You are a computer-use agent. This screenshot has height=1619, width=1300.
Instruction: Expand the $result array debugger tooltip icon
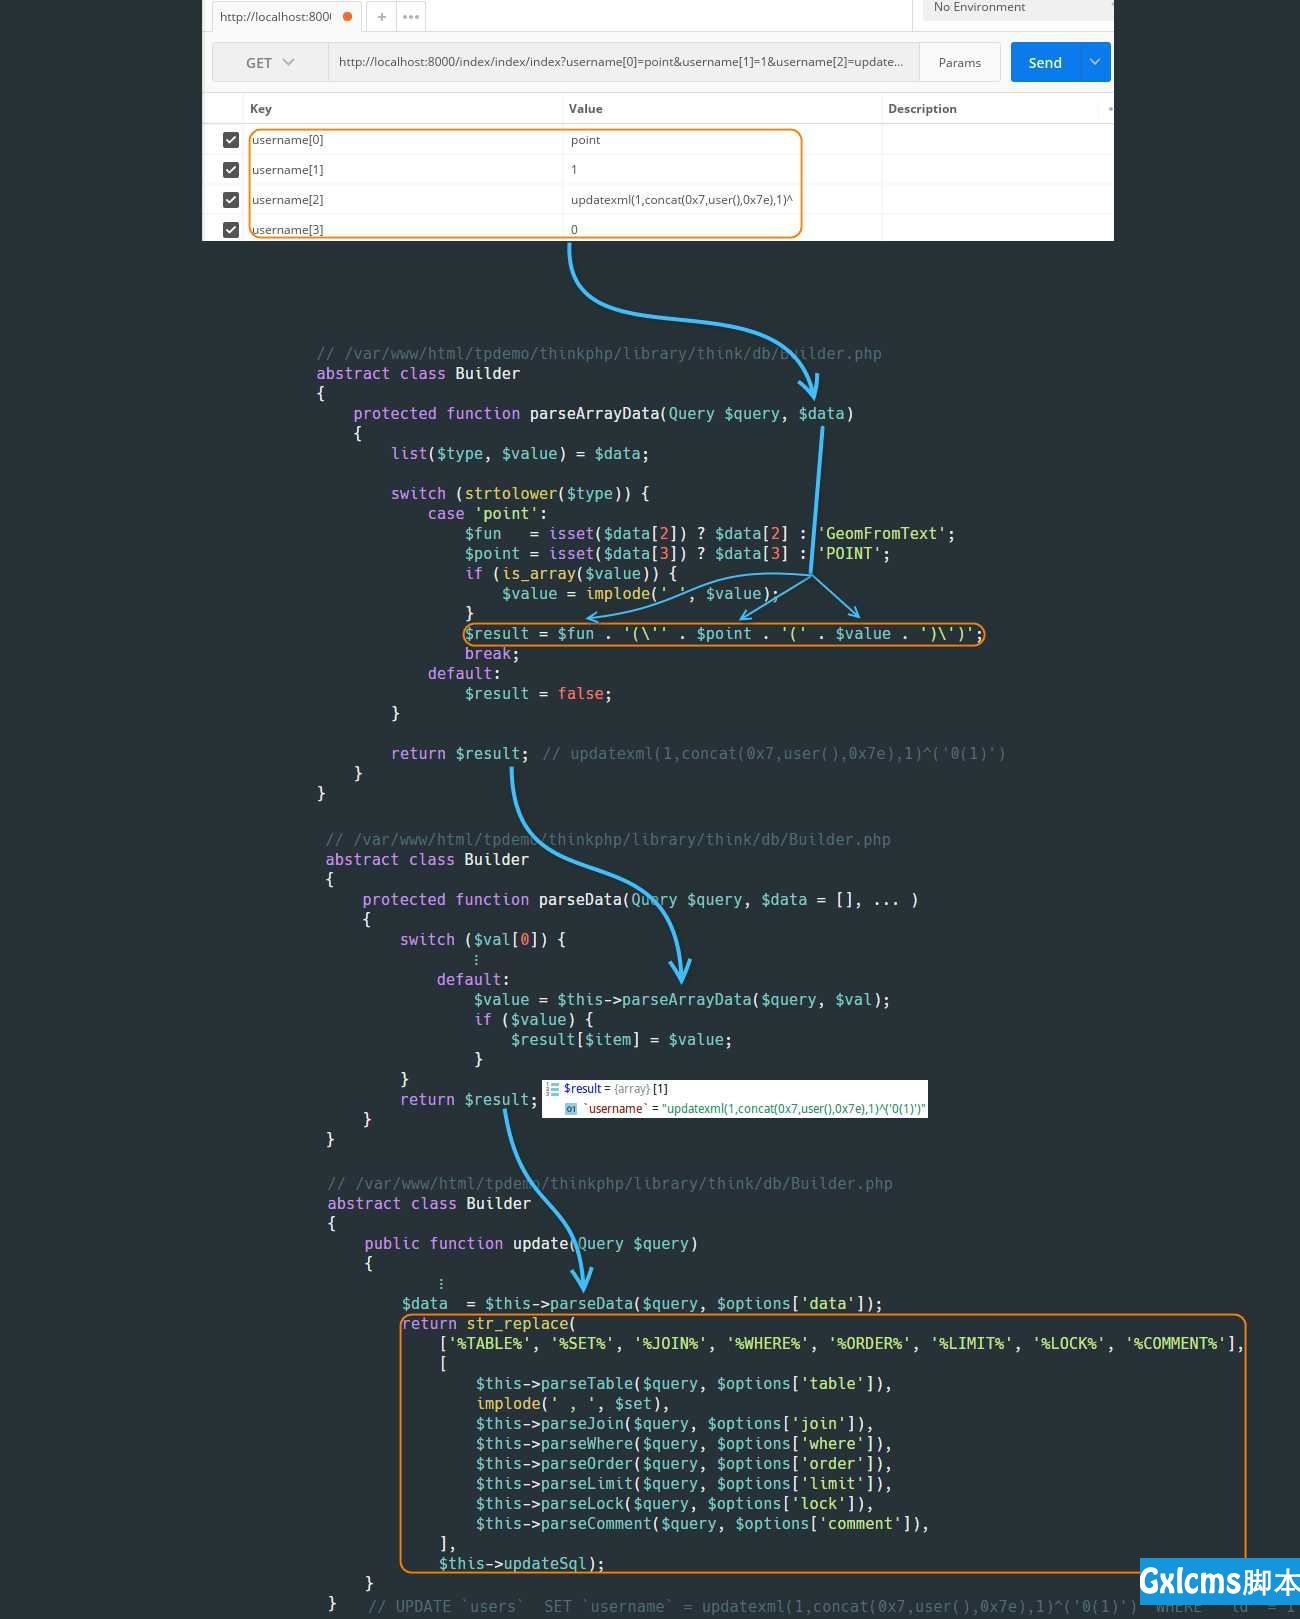point(552,1089)
